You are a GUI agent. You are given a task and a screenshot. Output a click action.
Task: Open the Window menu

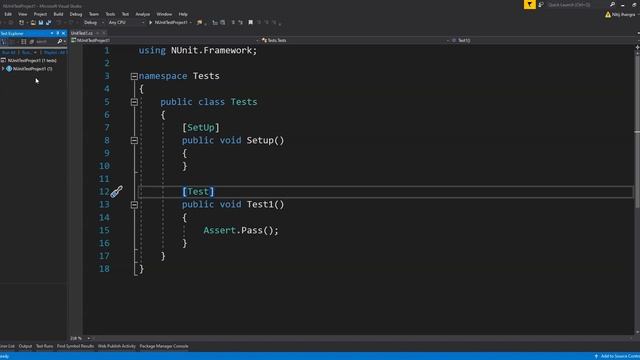pyautogui.click(x=164, y=14)
